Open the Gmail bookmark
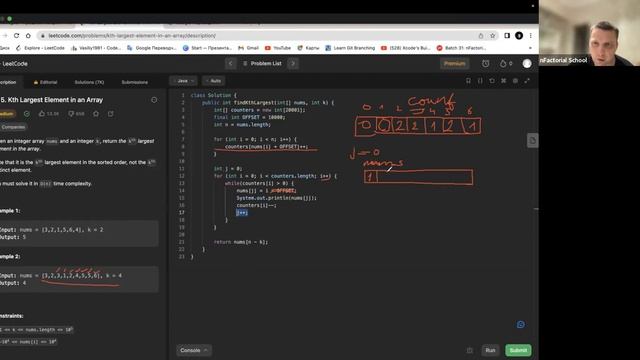The width and height of the screenshot is (640, 360). [x=249, y=48]
